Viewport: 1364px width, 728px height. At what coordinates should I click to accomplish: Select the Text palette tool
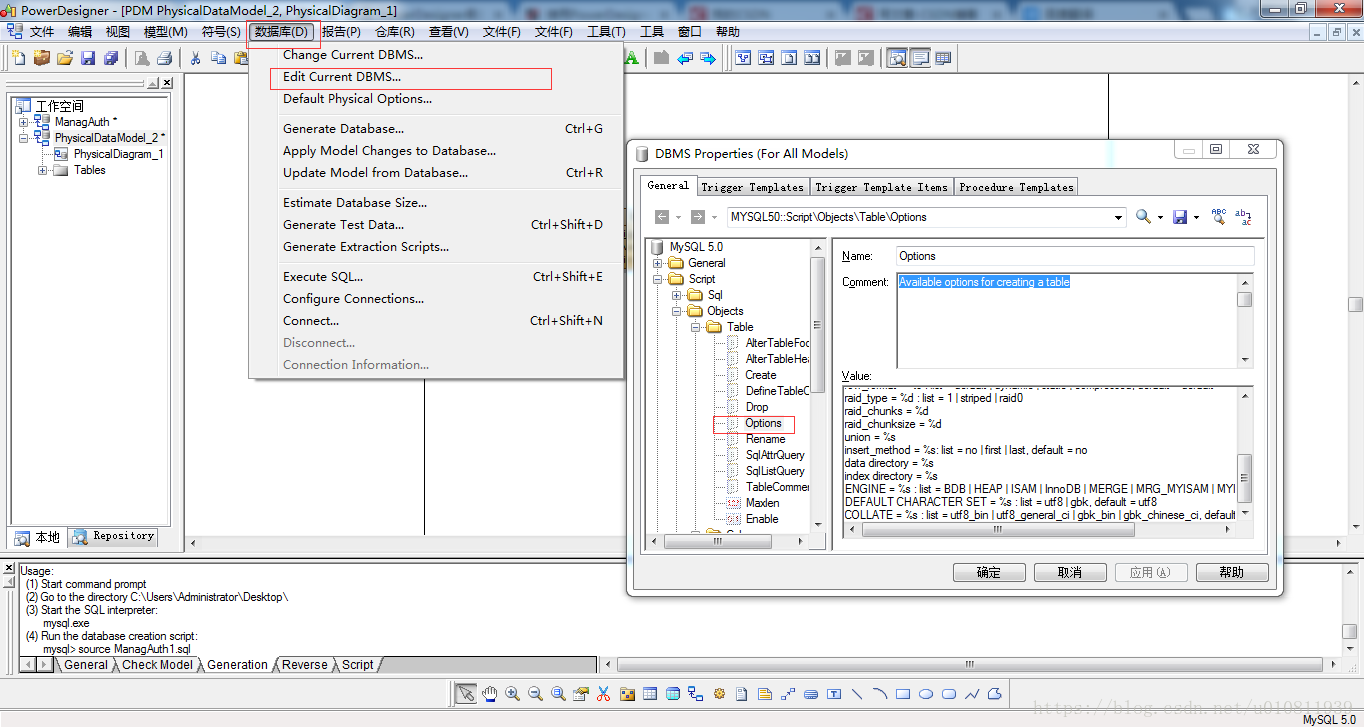click(834, 693)
